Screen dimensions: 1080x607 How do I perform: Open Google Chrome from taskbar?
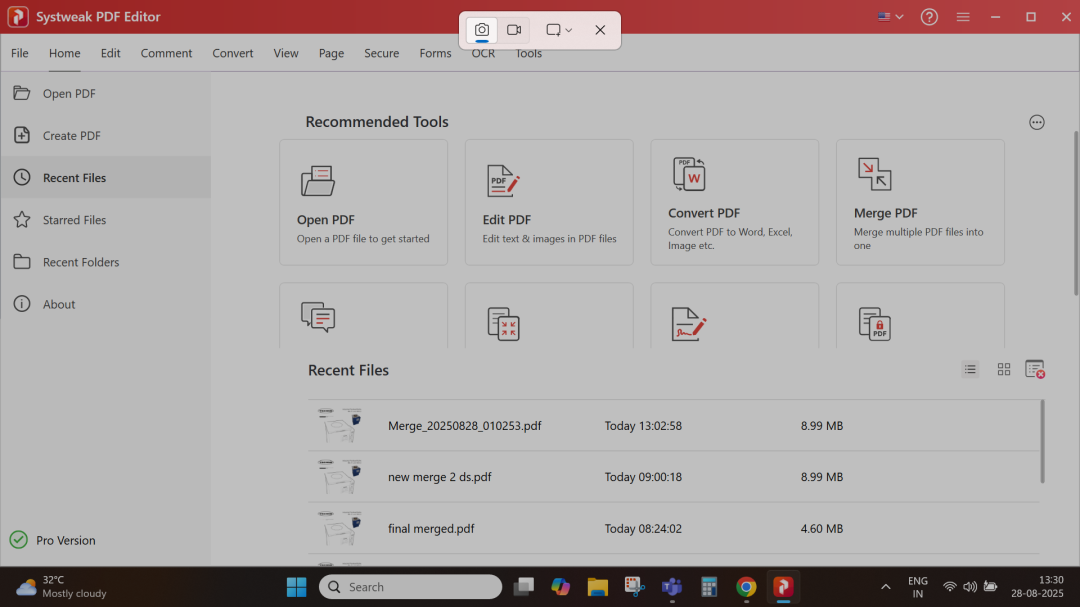(746, 586)
